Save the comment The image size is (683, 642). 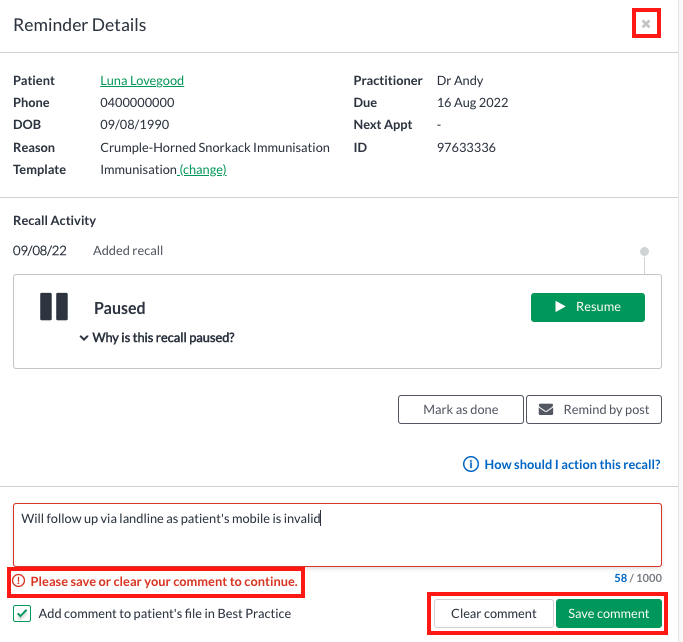(x=609, y=613)
